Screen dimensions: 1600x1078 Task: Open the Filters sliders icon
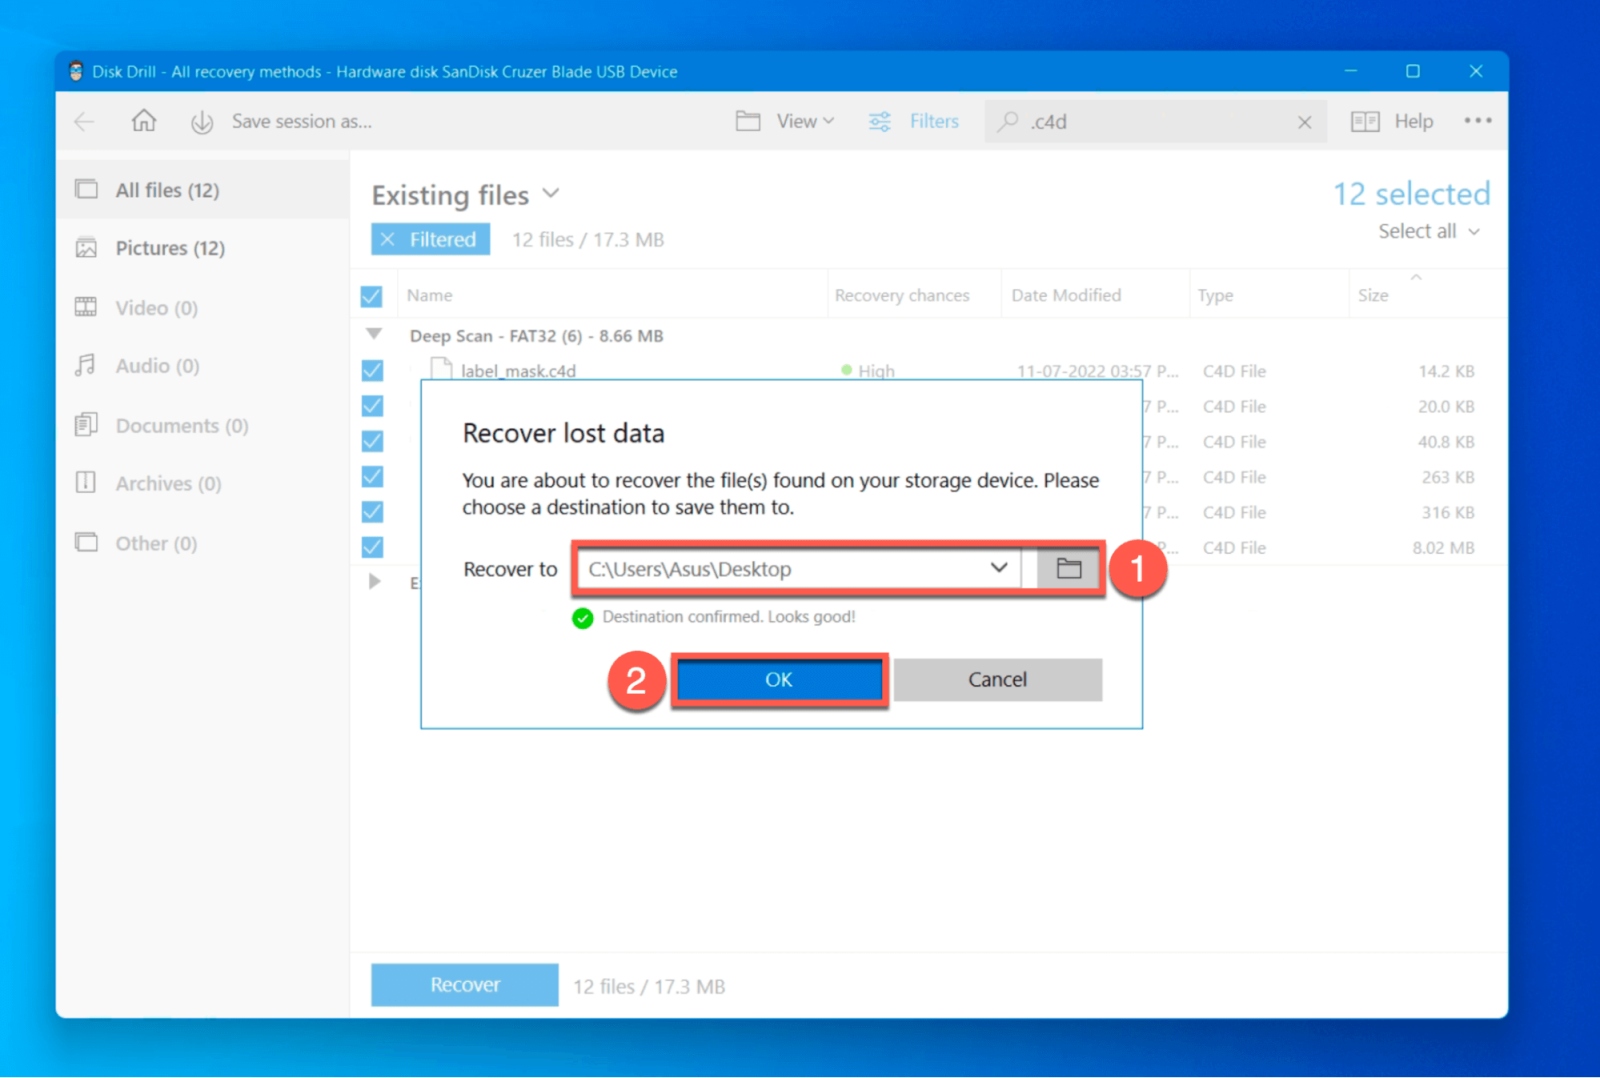(880, 121)
